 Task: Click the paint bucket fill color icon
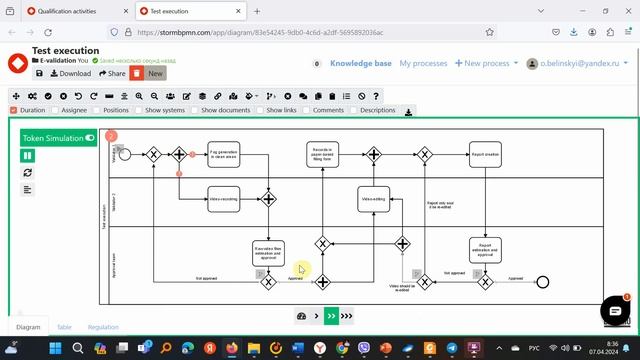(249, 96)
